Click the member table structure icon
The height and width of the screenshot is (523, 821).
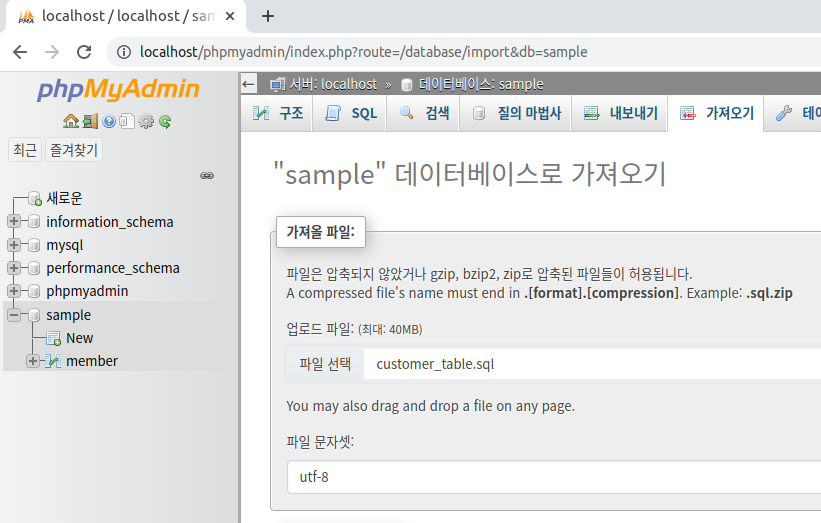[53, 361]
